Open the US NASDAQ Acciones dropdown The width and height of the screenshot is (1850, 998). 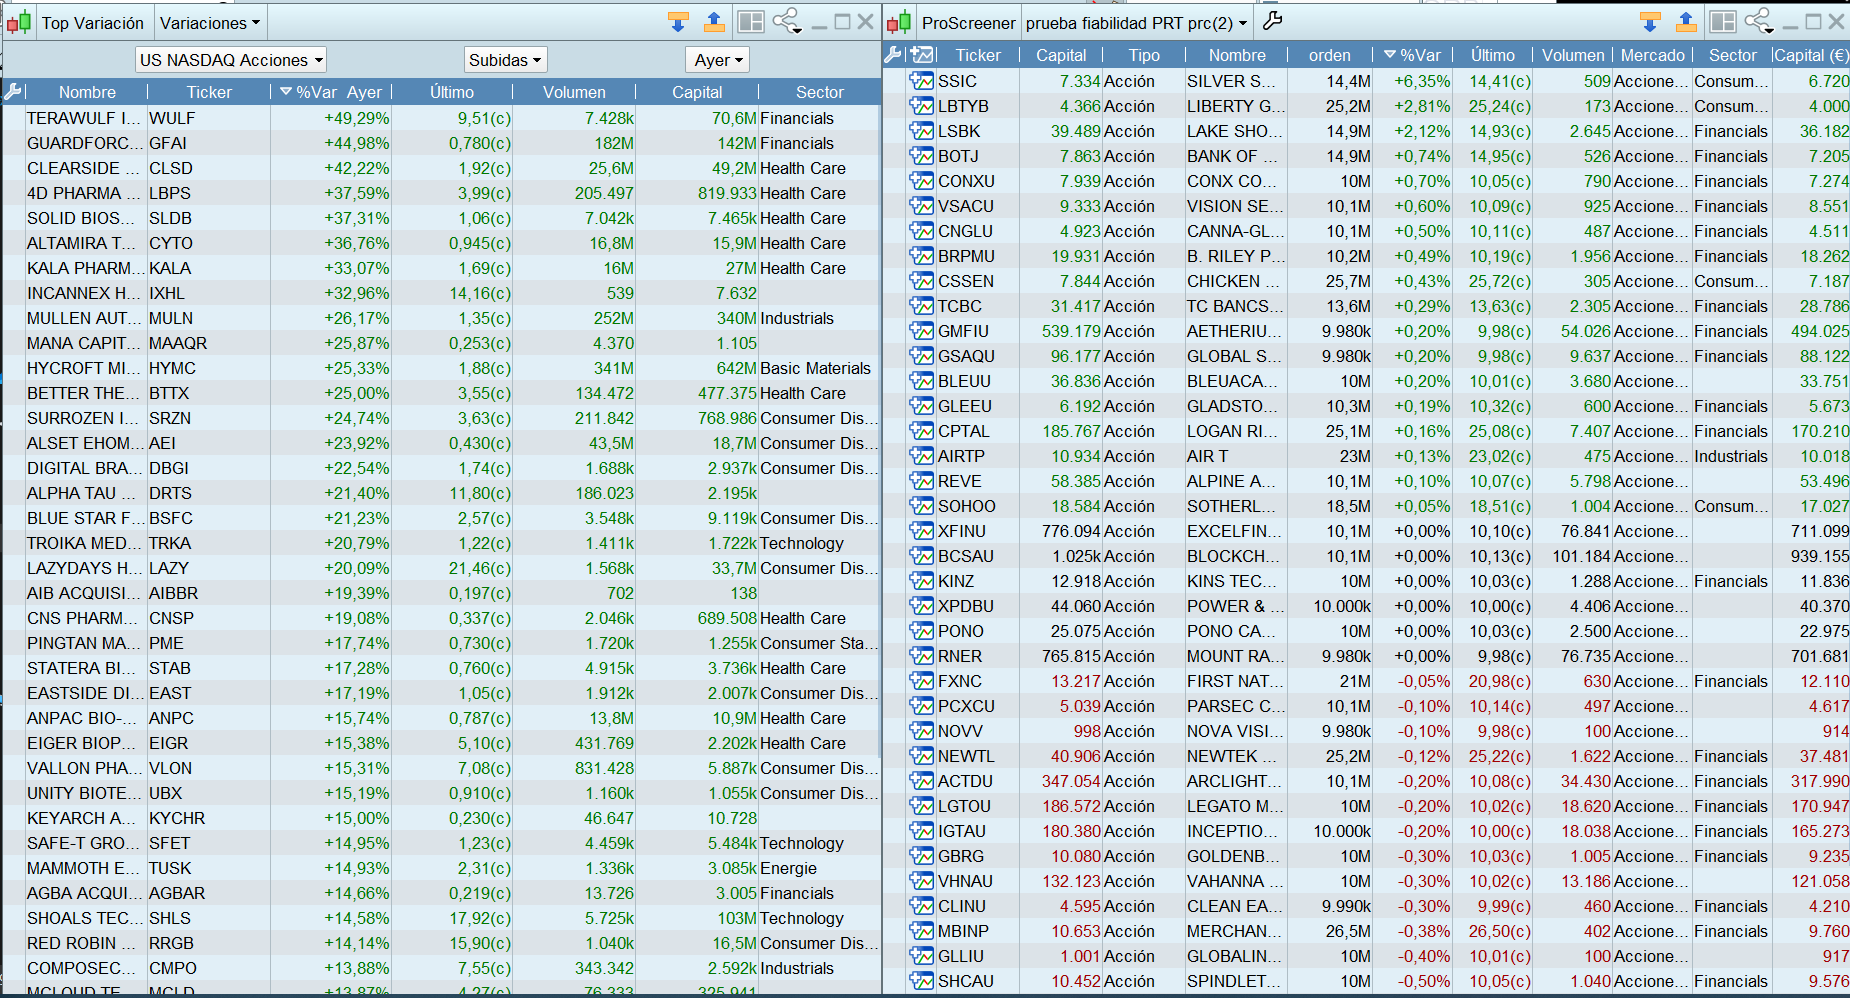[x=231, y=60]
